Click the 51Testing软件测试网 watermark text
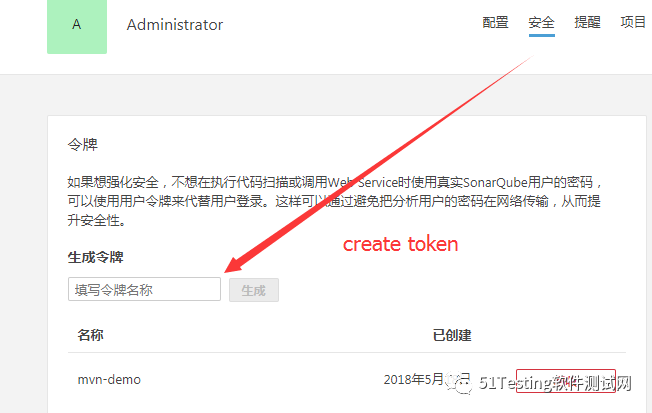652x413 pixels. click(555, 383)
